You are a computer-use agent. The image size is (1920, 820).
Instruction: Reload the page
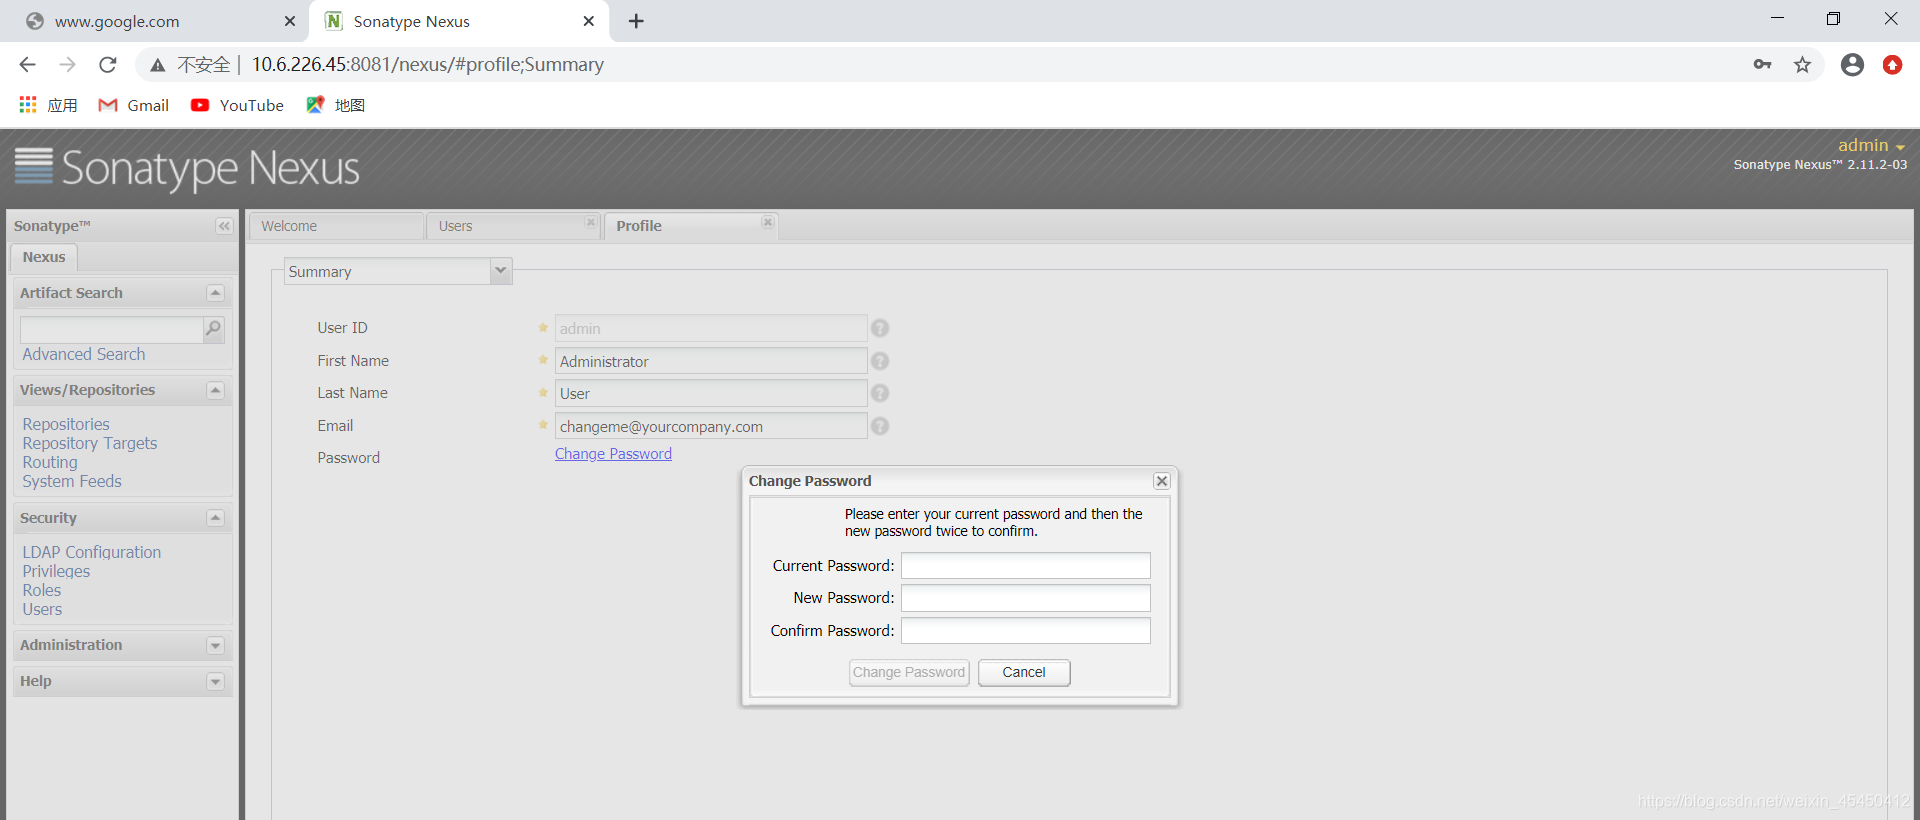coord(108,65)
